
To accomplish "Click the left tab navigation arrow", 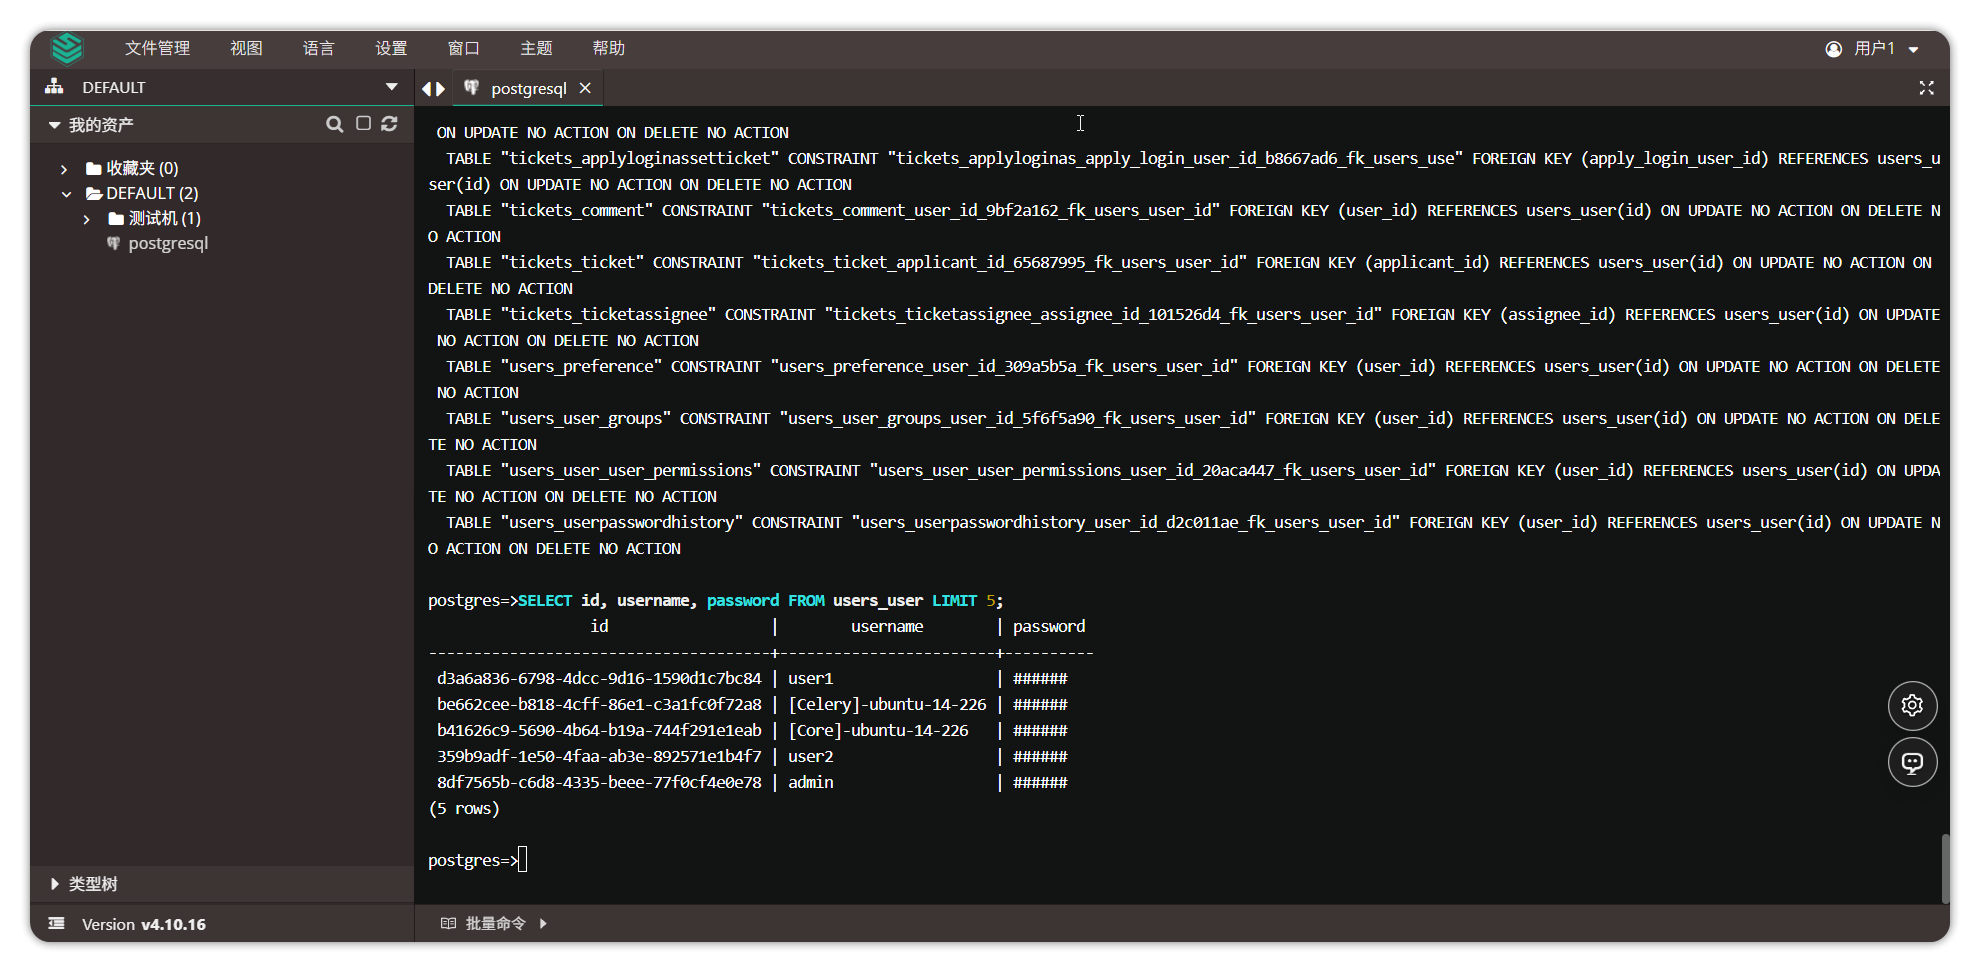I will 426,89.
